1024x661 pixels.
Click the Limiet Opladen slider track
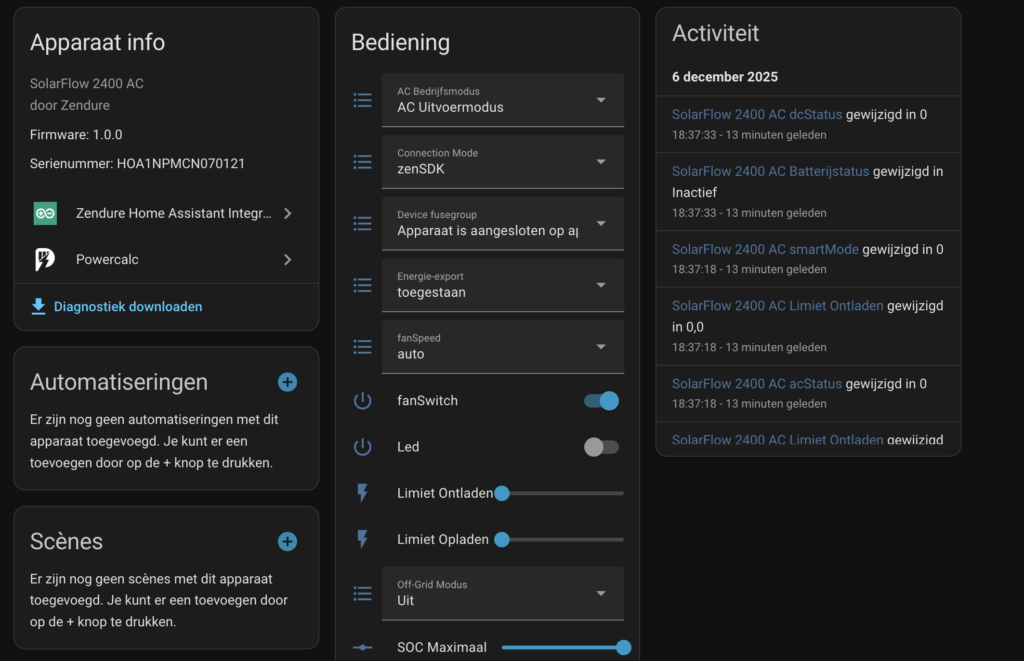[565, 539]
